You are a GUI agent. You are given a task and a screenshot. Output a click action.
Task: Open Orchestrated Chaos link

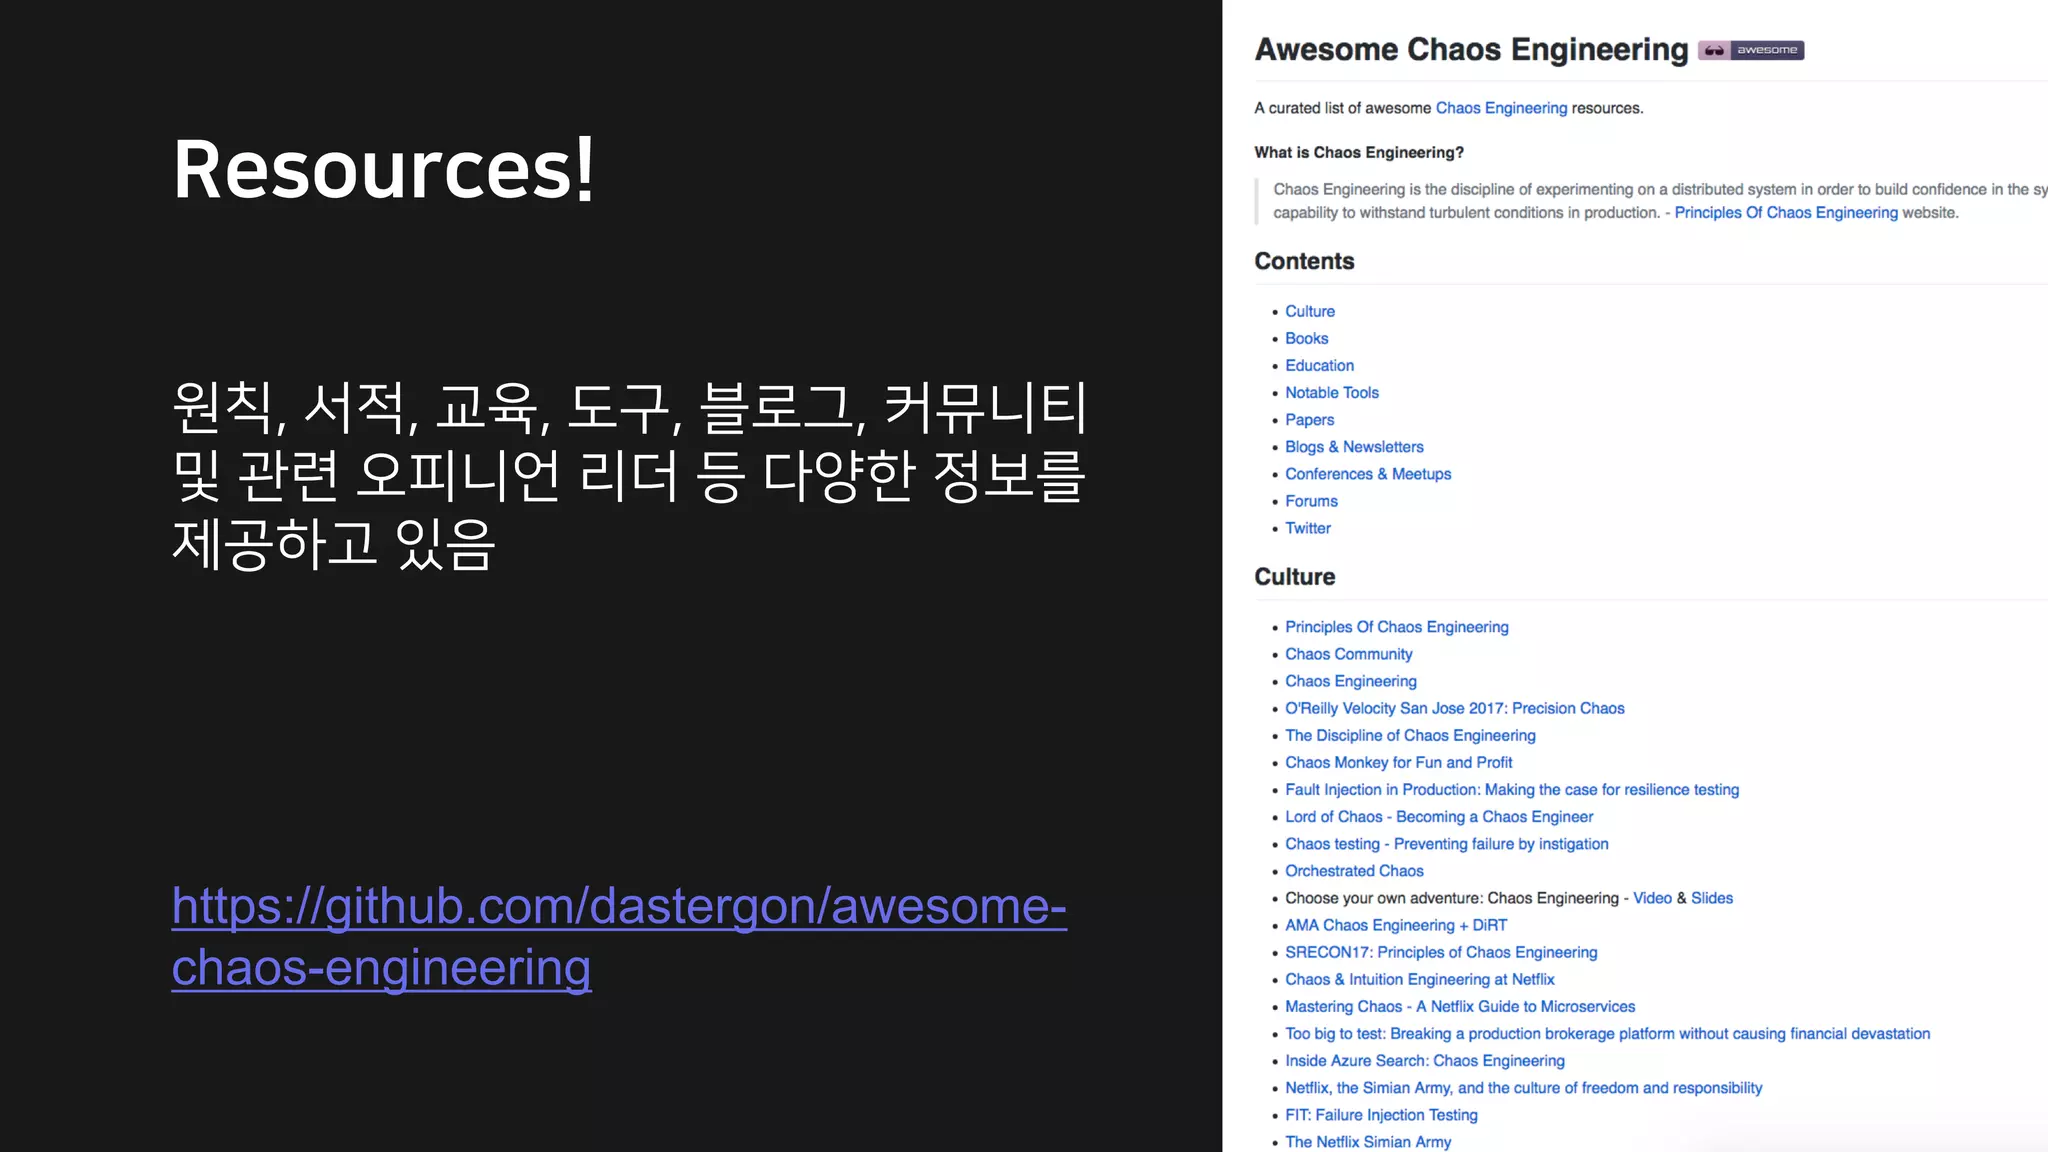tap(1354, 871)
